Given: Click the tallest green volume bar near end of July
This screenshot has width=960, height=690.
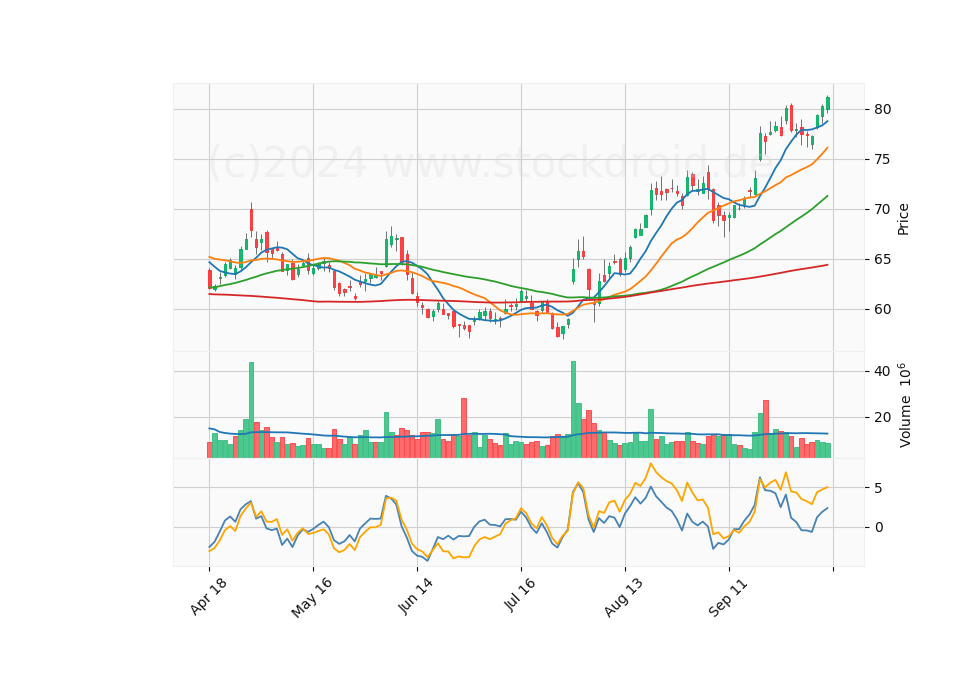Looking at the screenshot, I should click(x=574, y=409).
